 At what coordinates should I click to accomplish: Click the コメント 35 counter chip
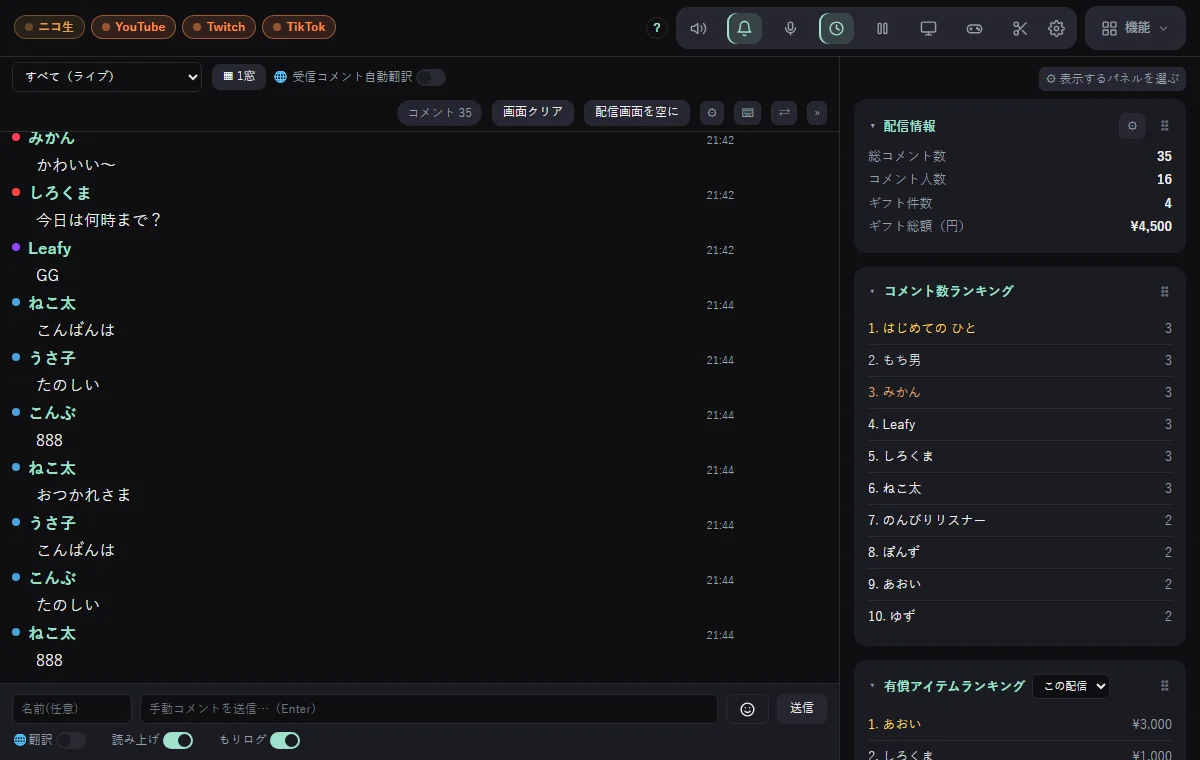click(440, 113)
